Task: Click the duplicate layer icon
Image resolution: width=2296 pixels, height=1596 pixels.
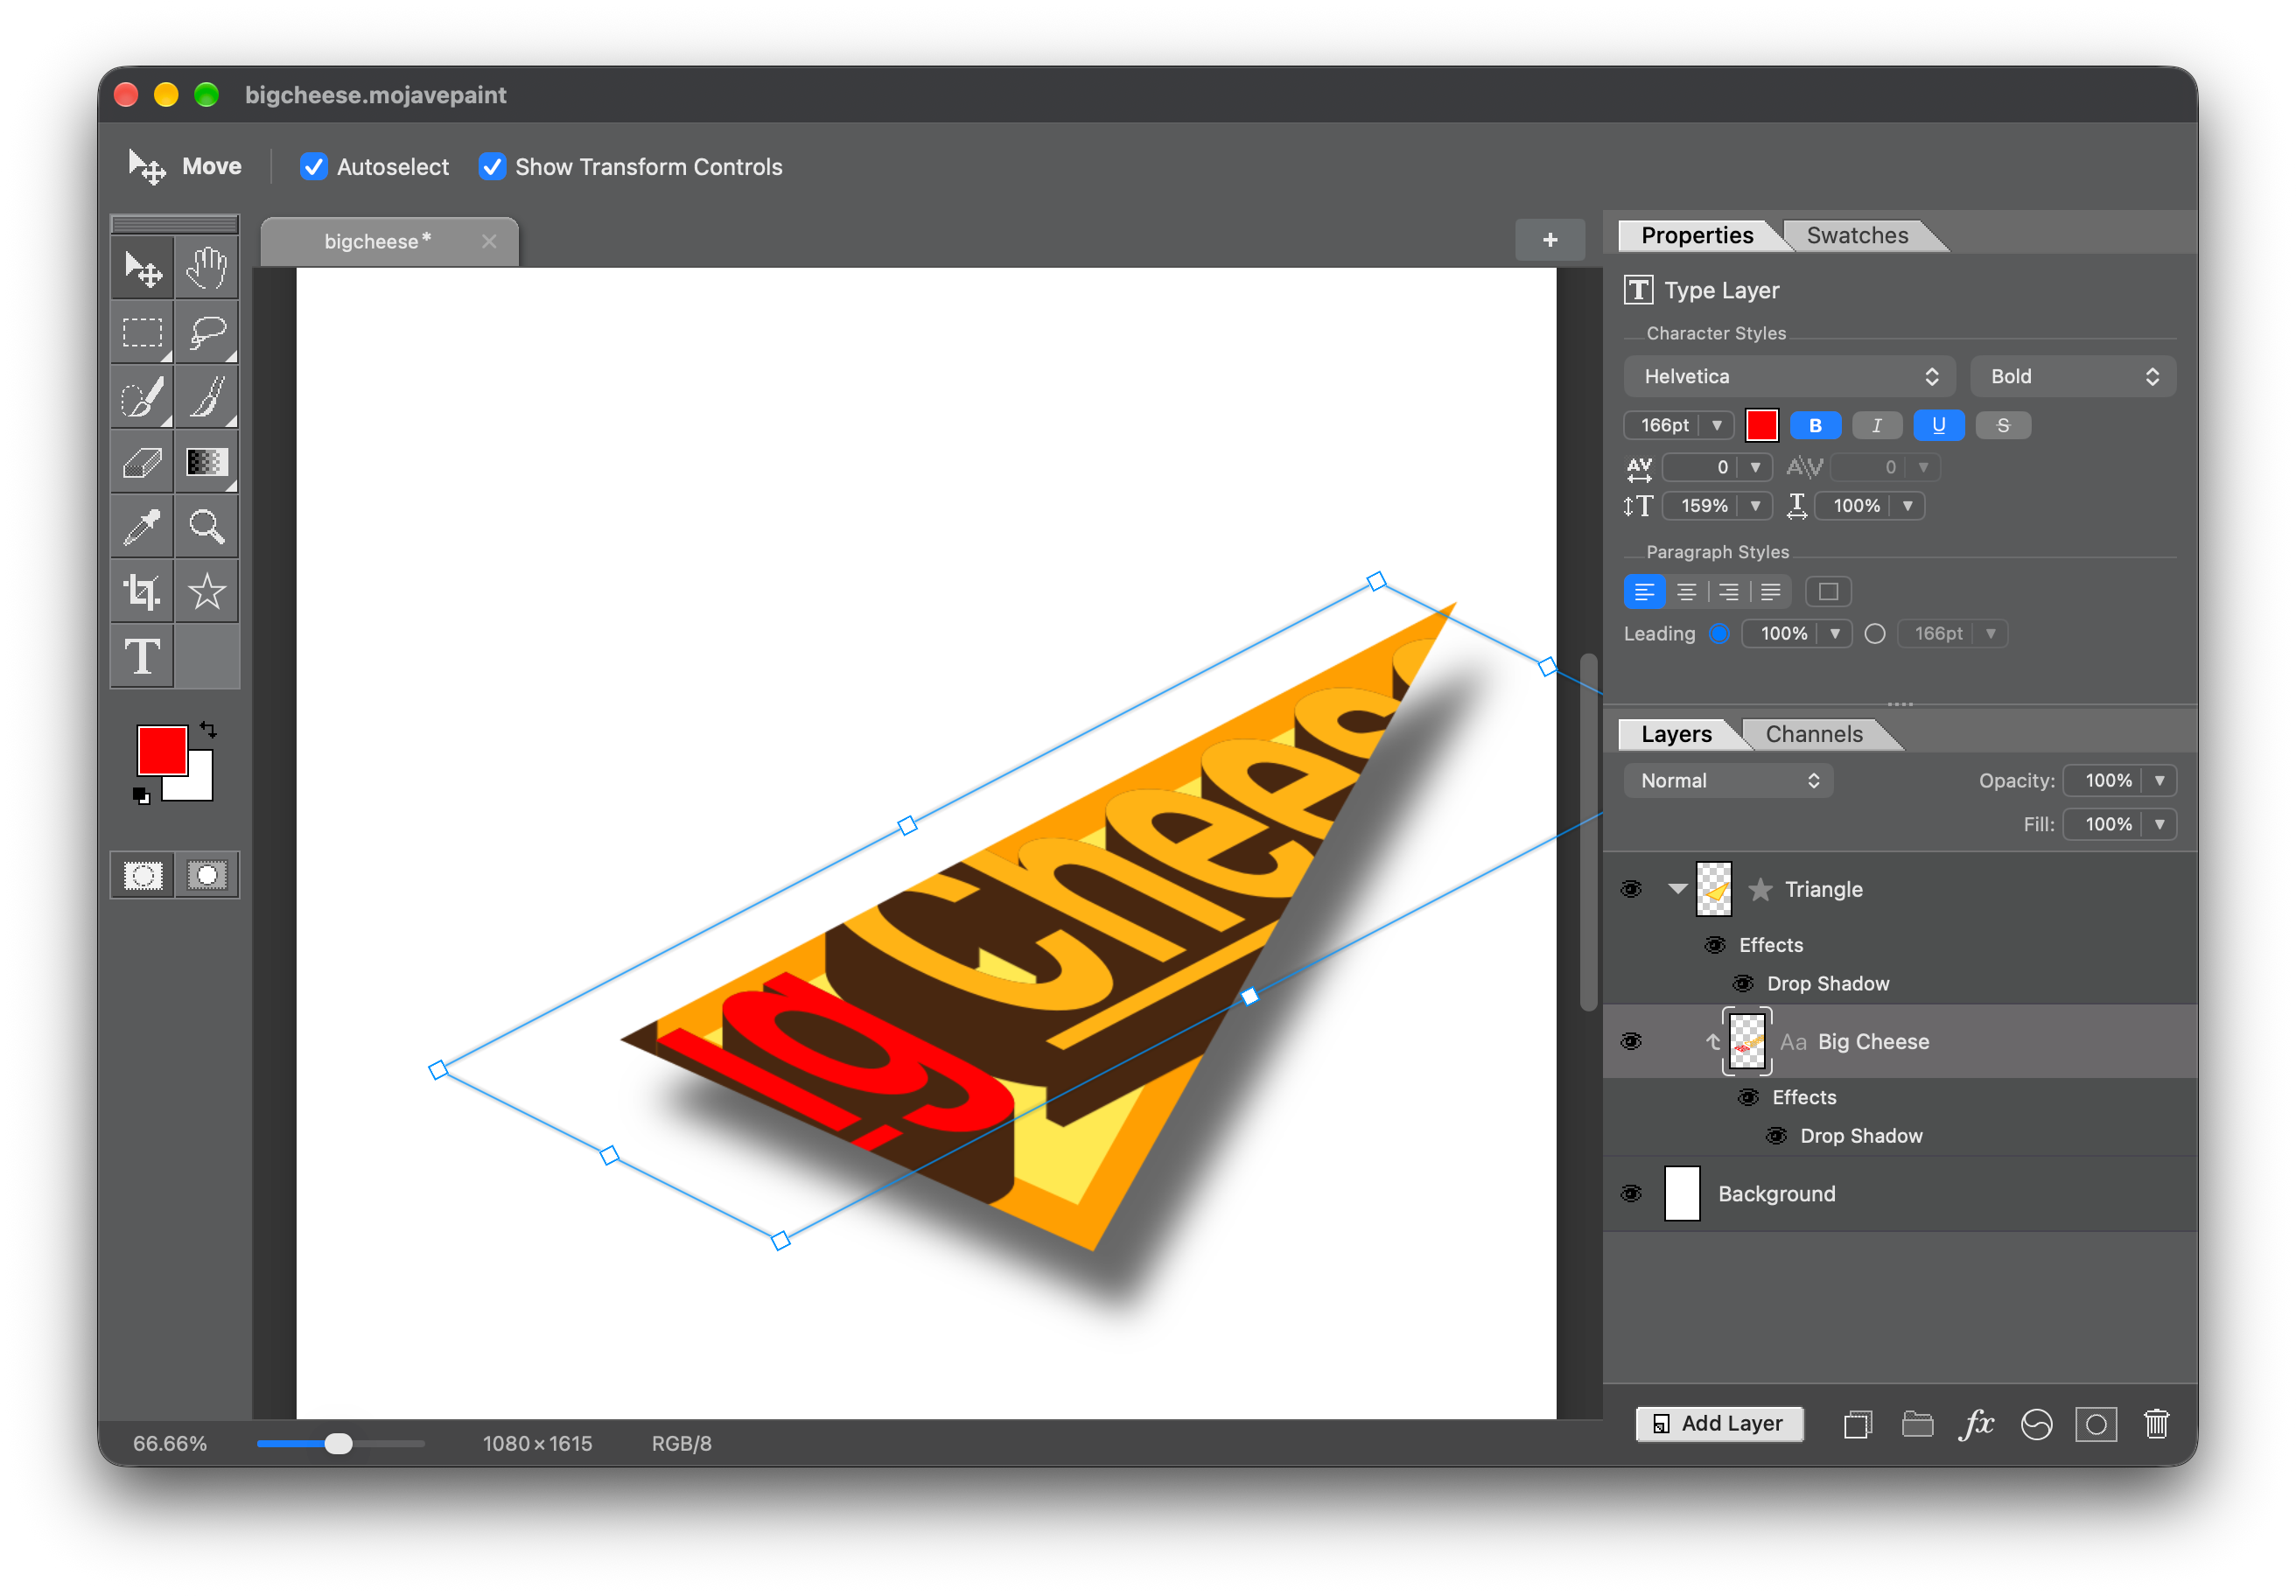Action: (x=1858, y=1423)
